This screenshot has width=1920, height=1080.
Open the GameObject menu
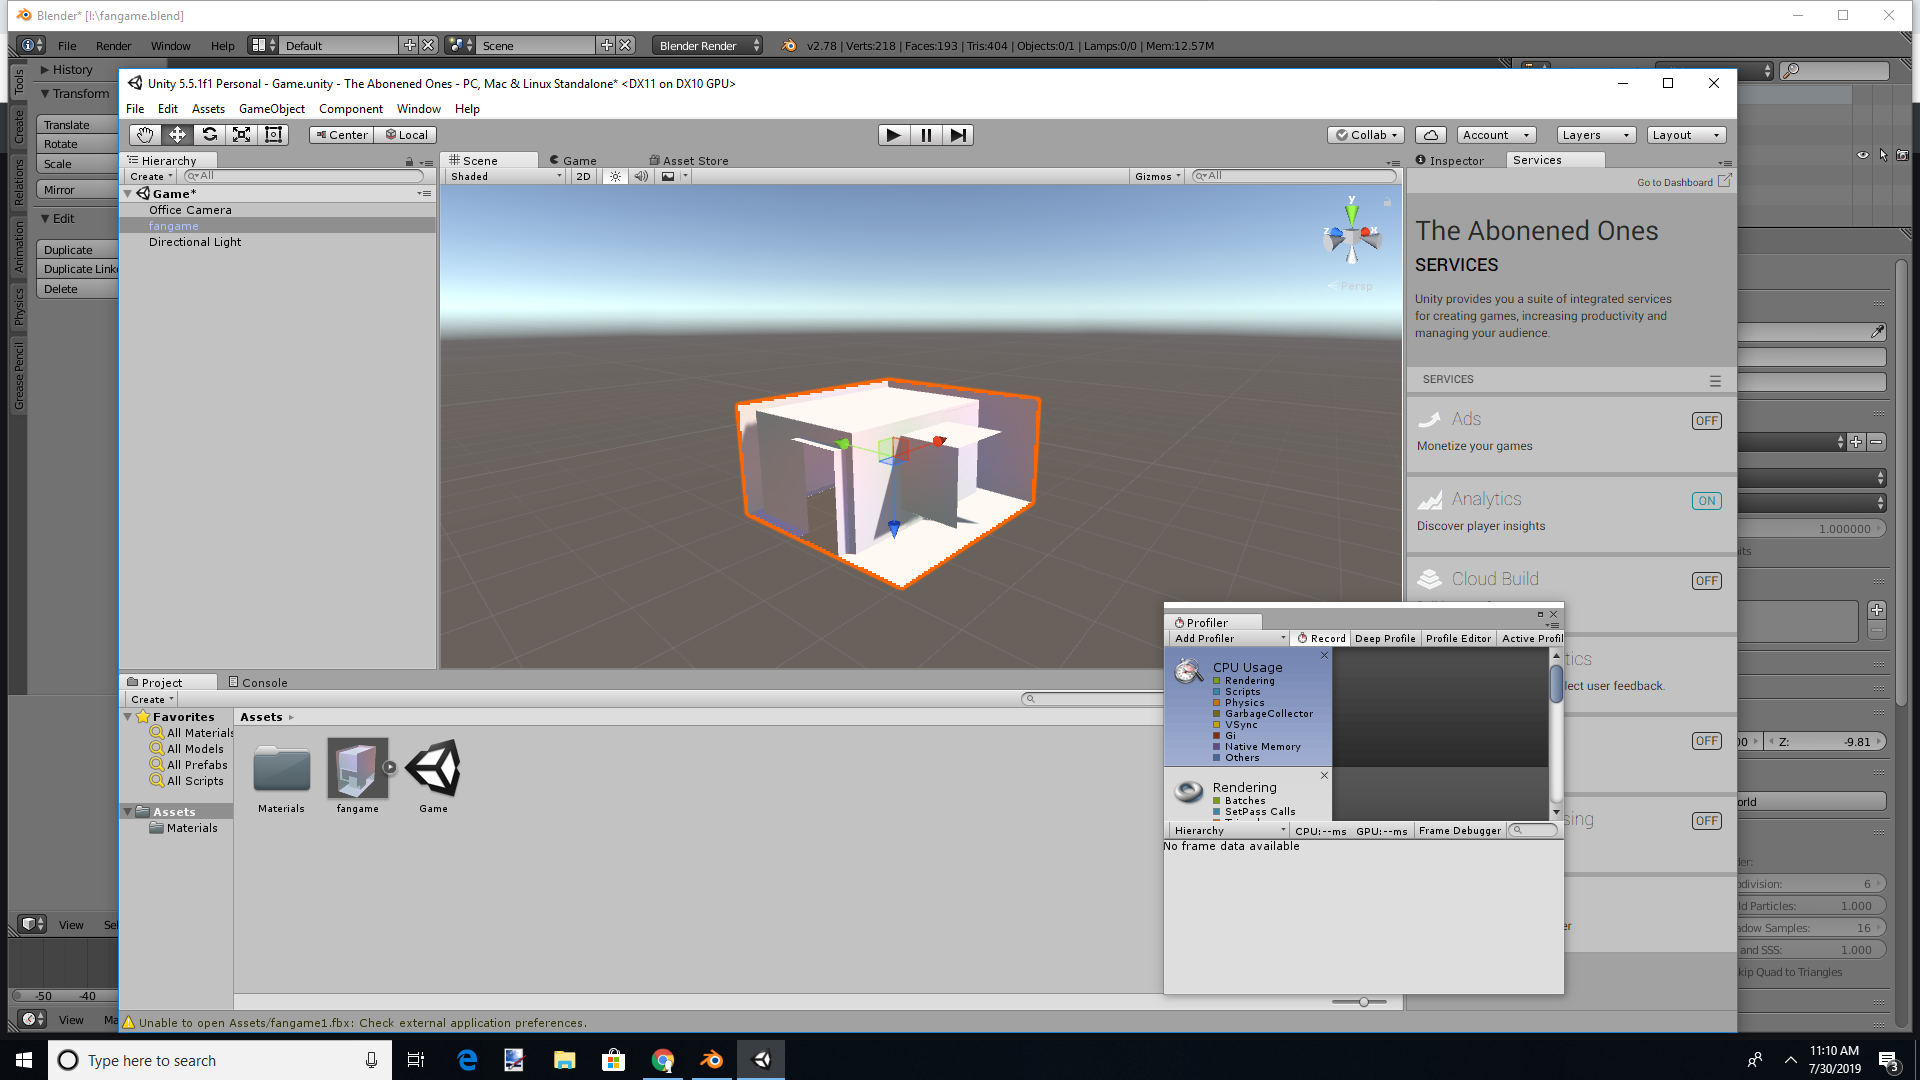[x=271, y=109]
